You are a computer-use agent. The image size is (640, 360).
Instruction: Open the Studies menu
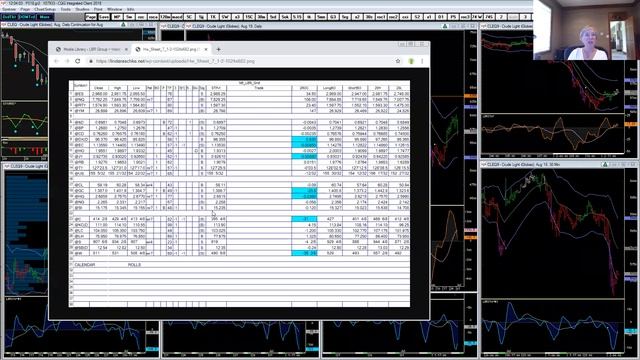pyautogui.click(x=82, y=9)
